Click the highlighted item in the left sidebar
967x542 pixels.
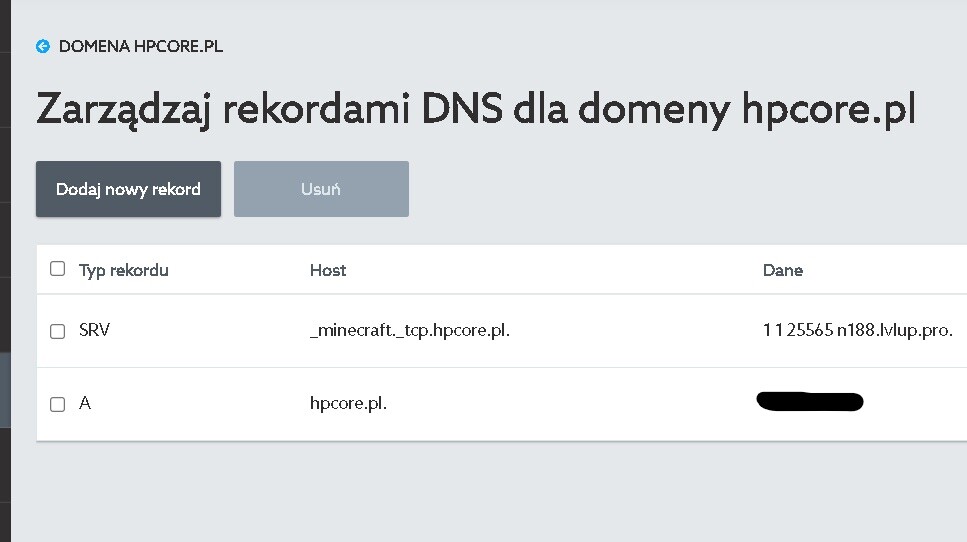4,390
